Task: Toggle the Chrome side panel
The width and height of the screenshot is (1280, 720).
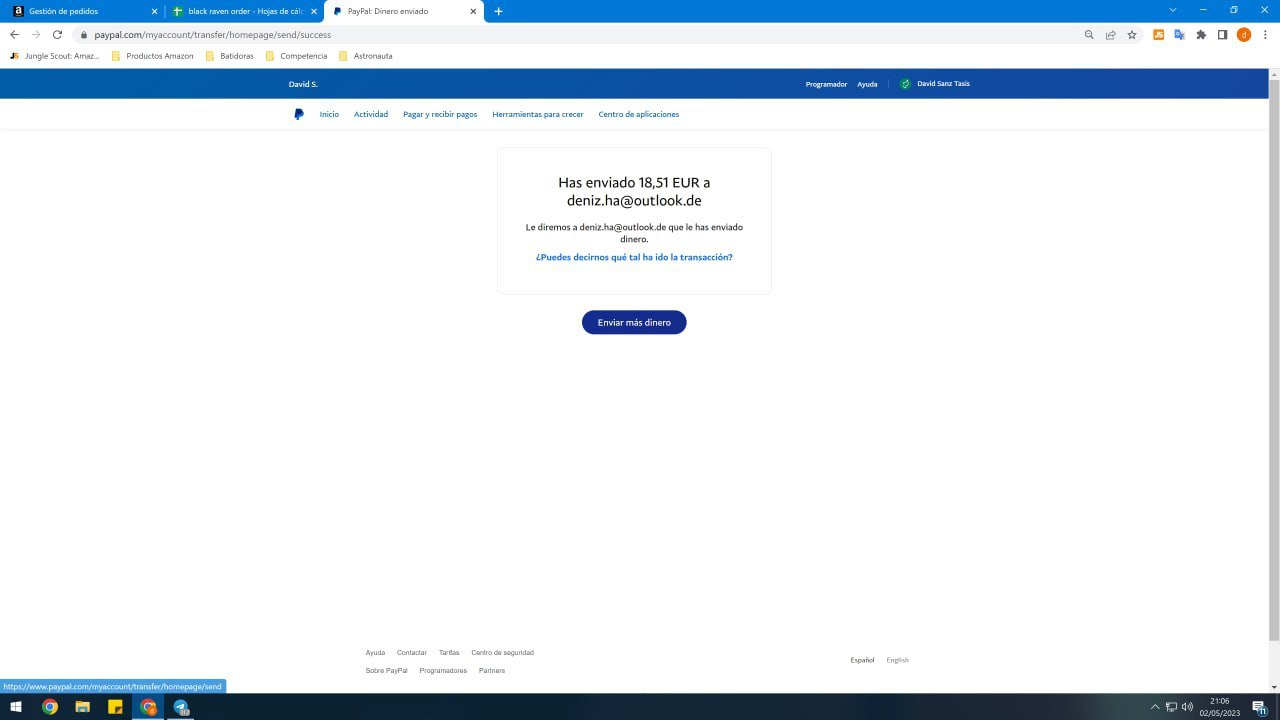Action: point(1222,35)
